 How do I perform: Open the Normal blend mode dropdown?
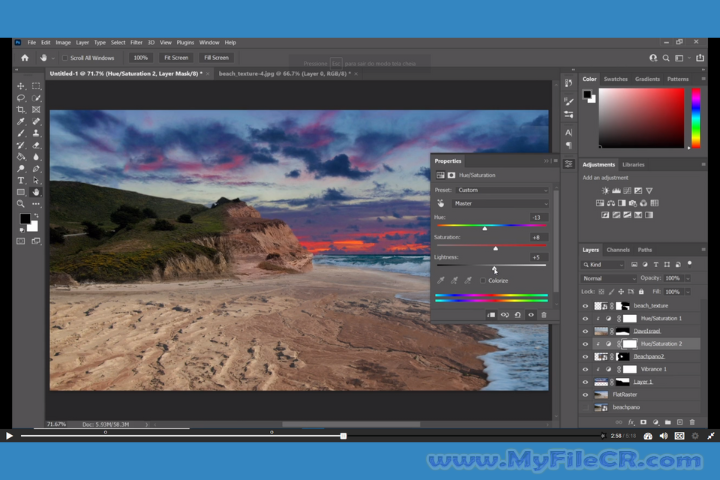pyautogui.click(x=609, y=278)
